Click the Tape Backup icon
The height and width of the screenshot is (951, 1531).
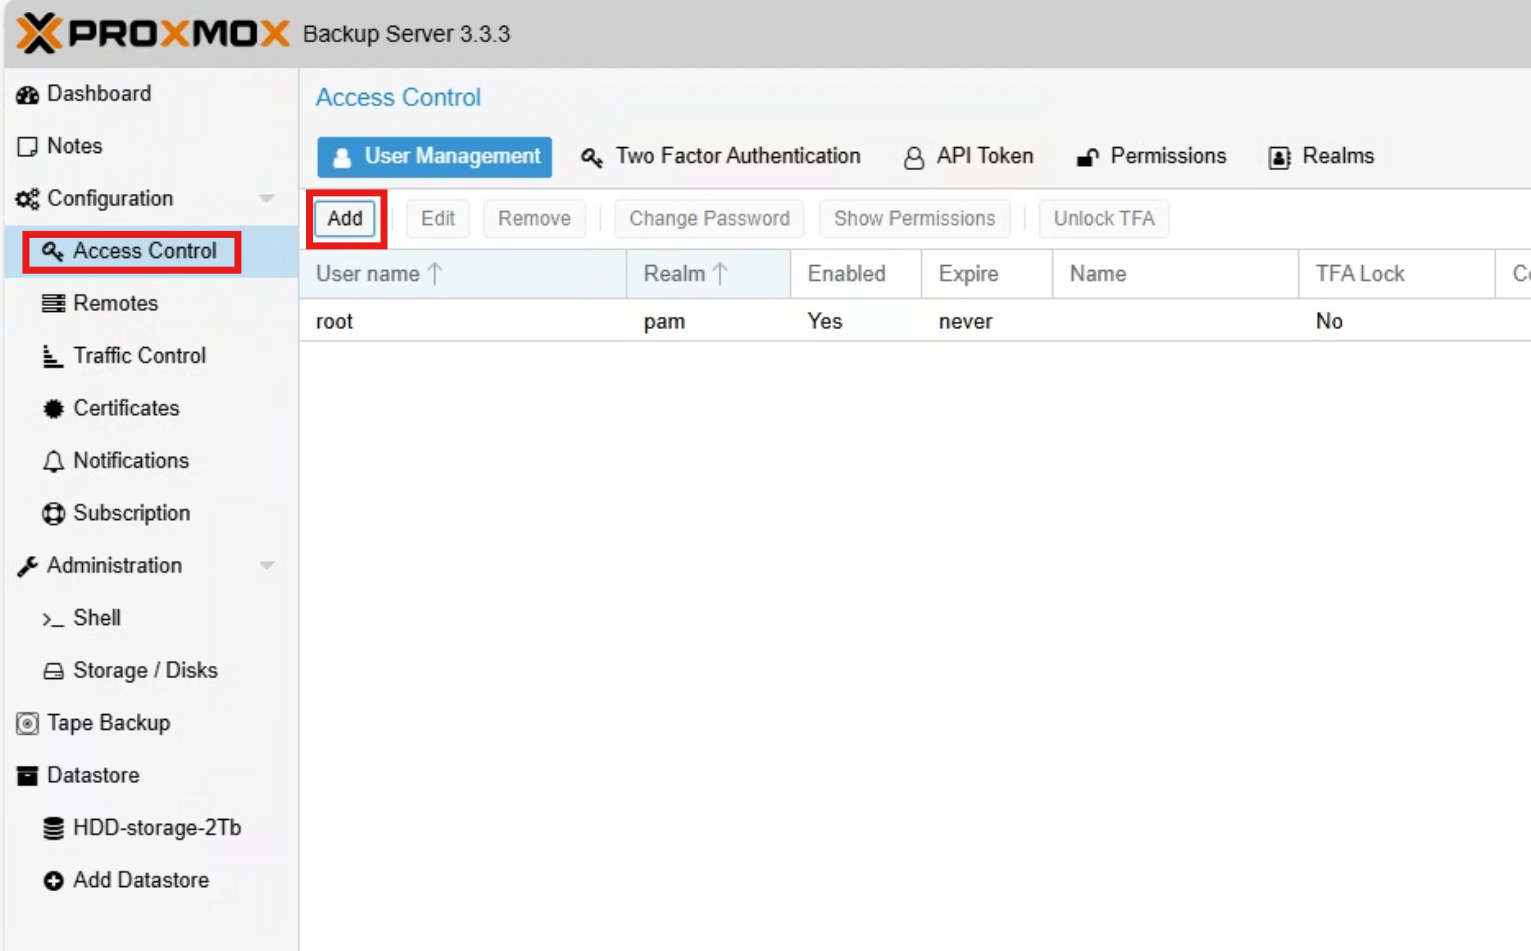tap(27, 723)
